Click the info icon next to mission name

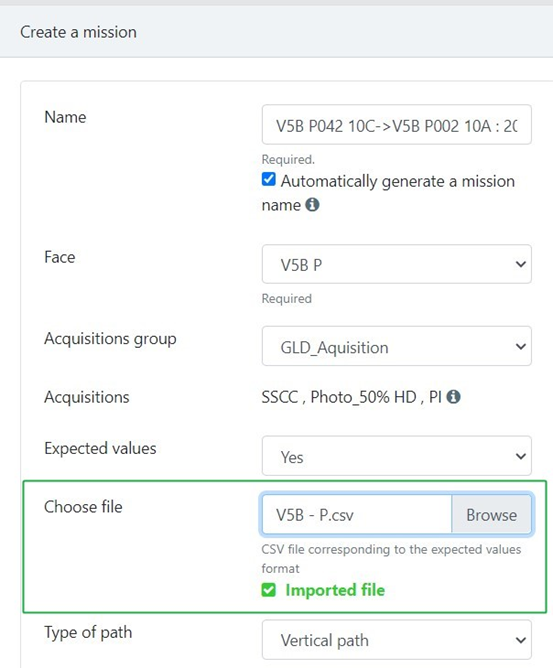click(312, 205)
